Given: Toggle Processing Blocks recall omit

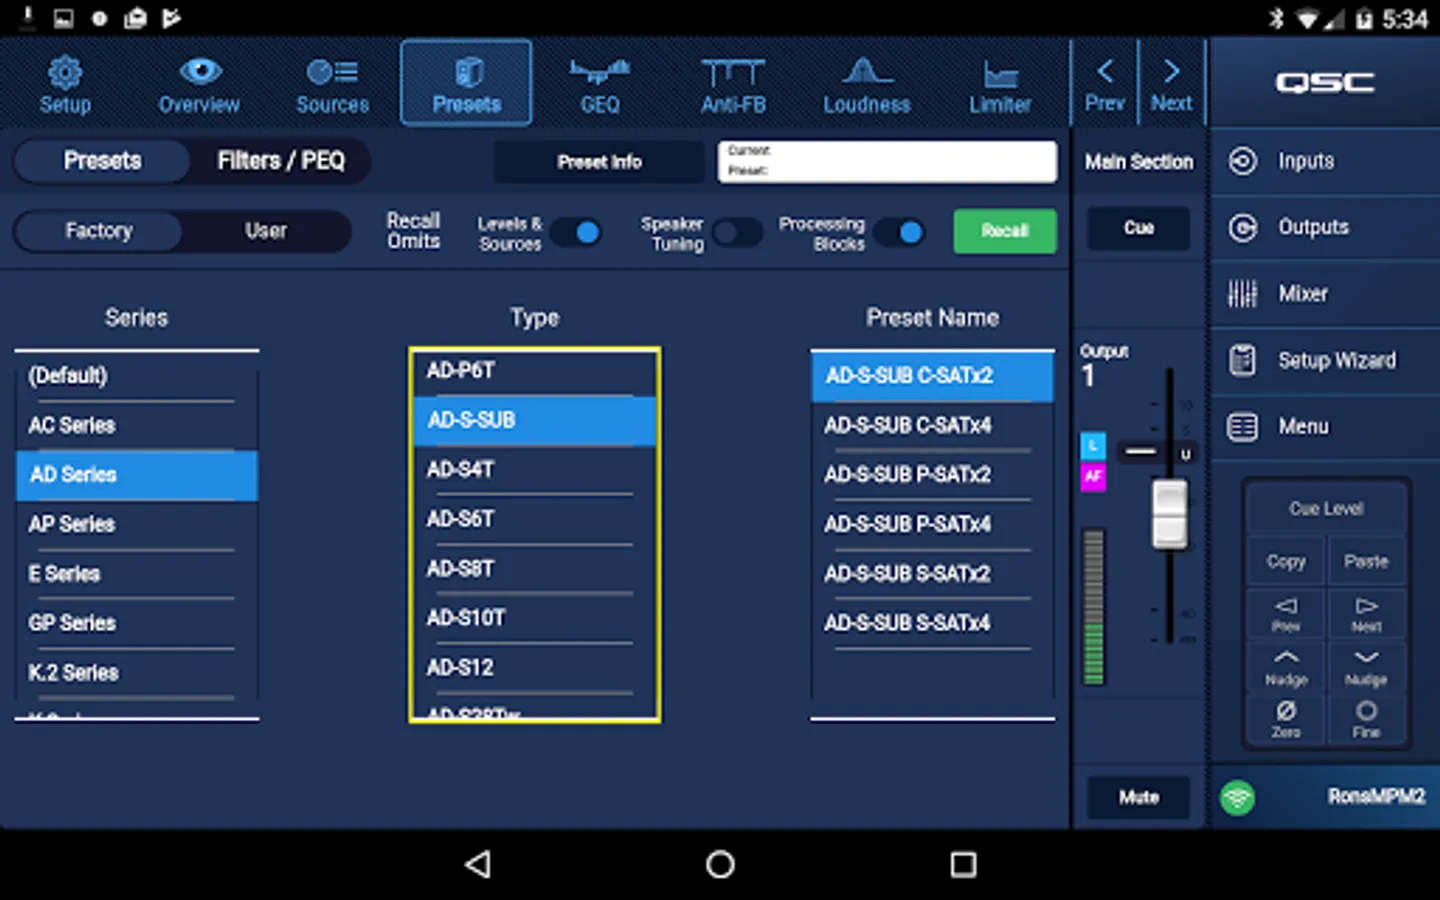Looking at the screenshot, I should coord(899,233).
